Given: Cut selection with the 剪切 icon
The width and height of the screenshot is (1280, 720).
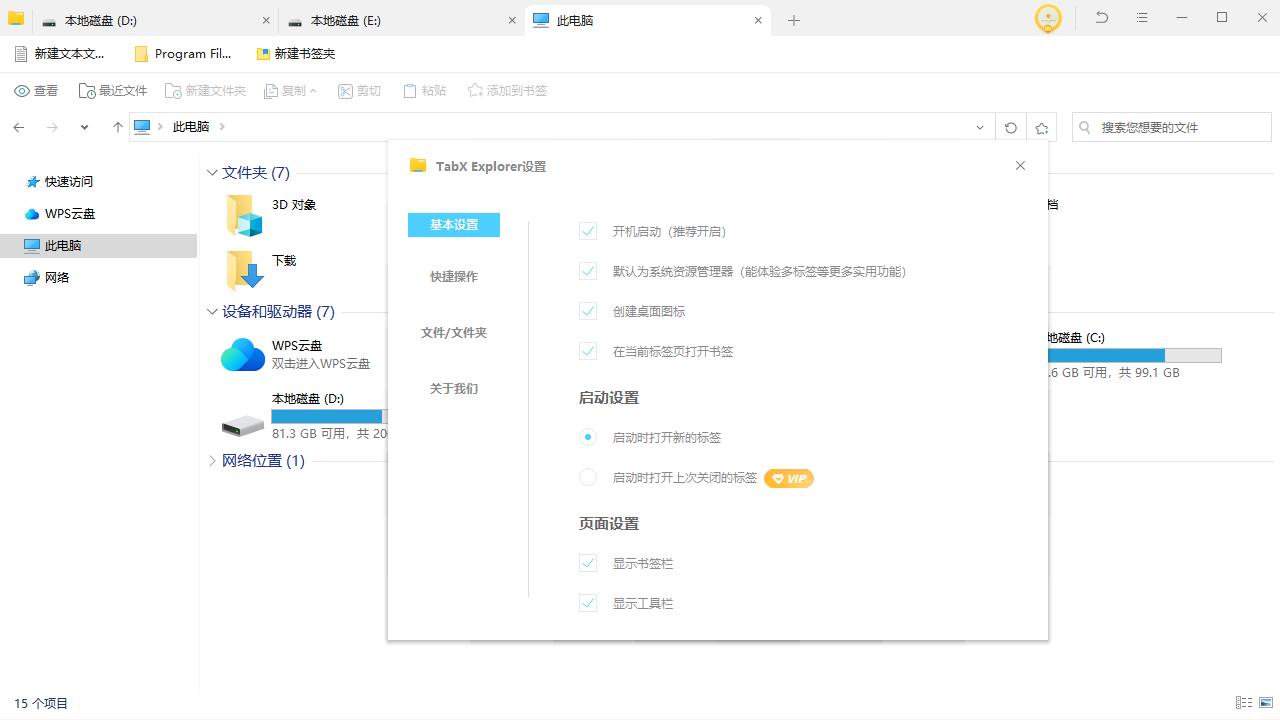Looking at the screenshot, I should pyautogui.click(x=359, y=90).
